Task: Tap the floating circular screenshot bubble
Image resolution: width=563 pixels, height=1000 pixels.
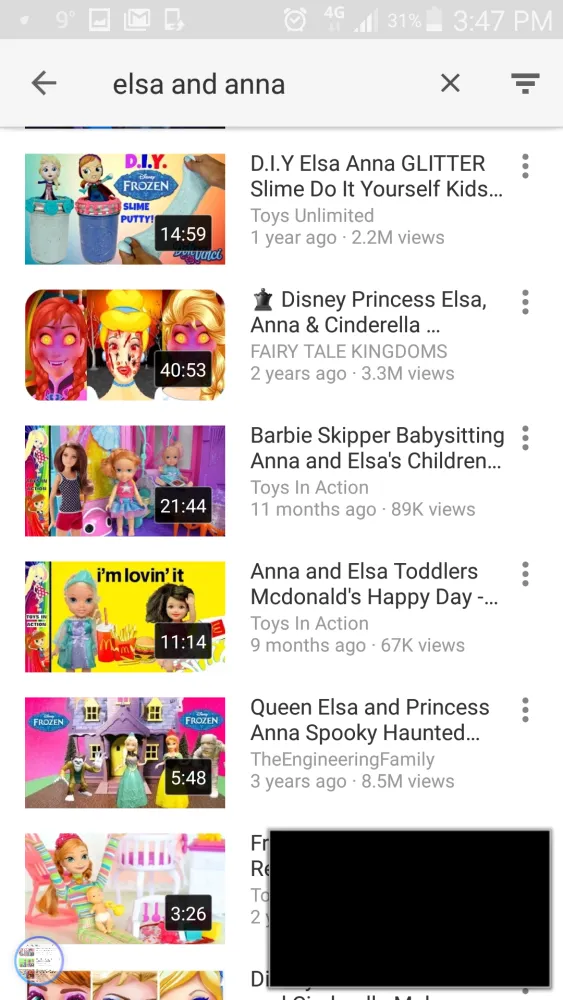Action: coord(39,960)
